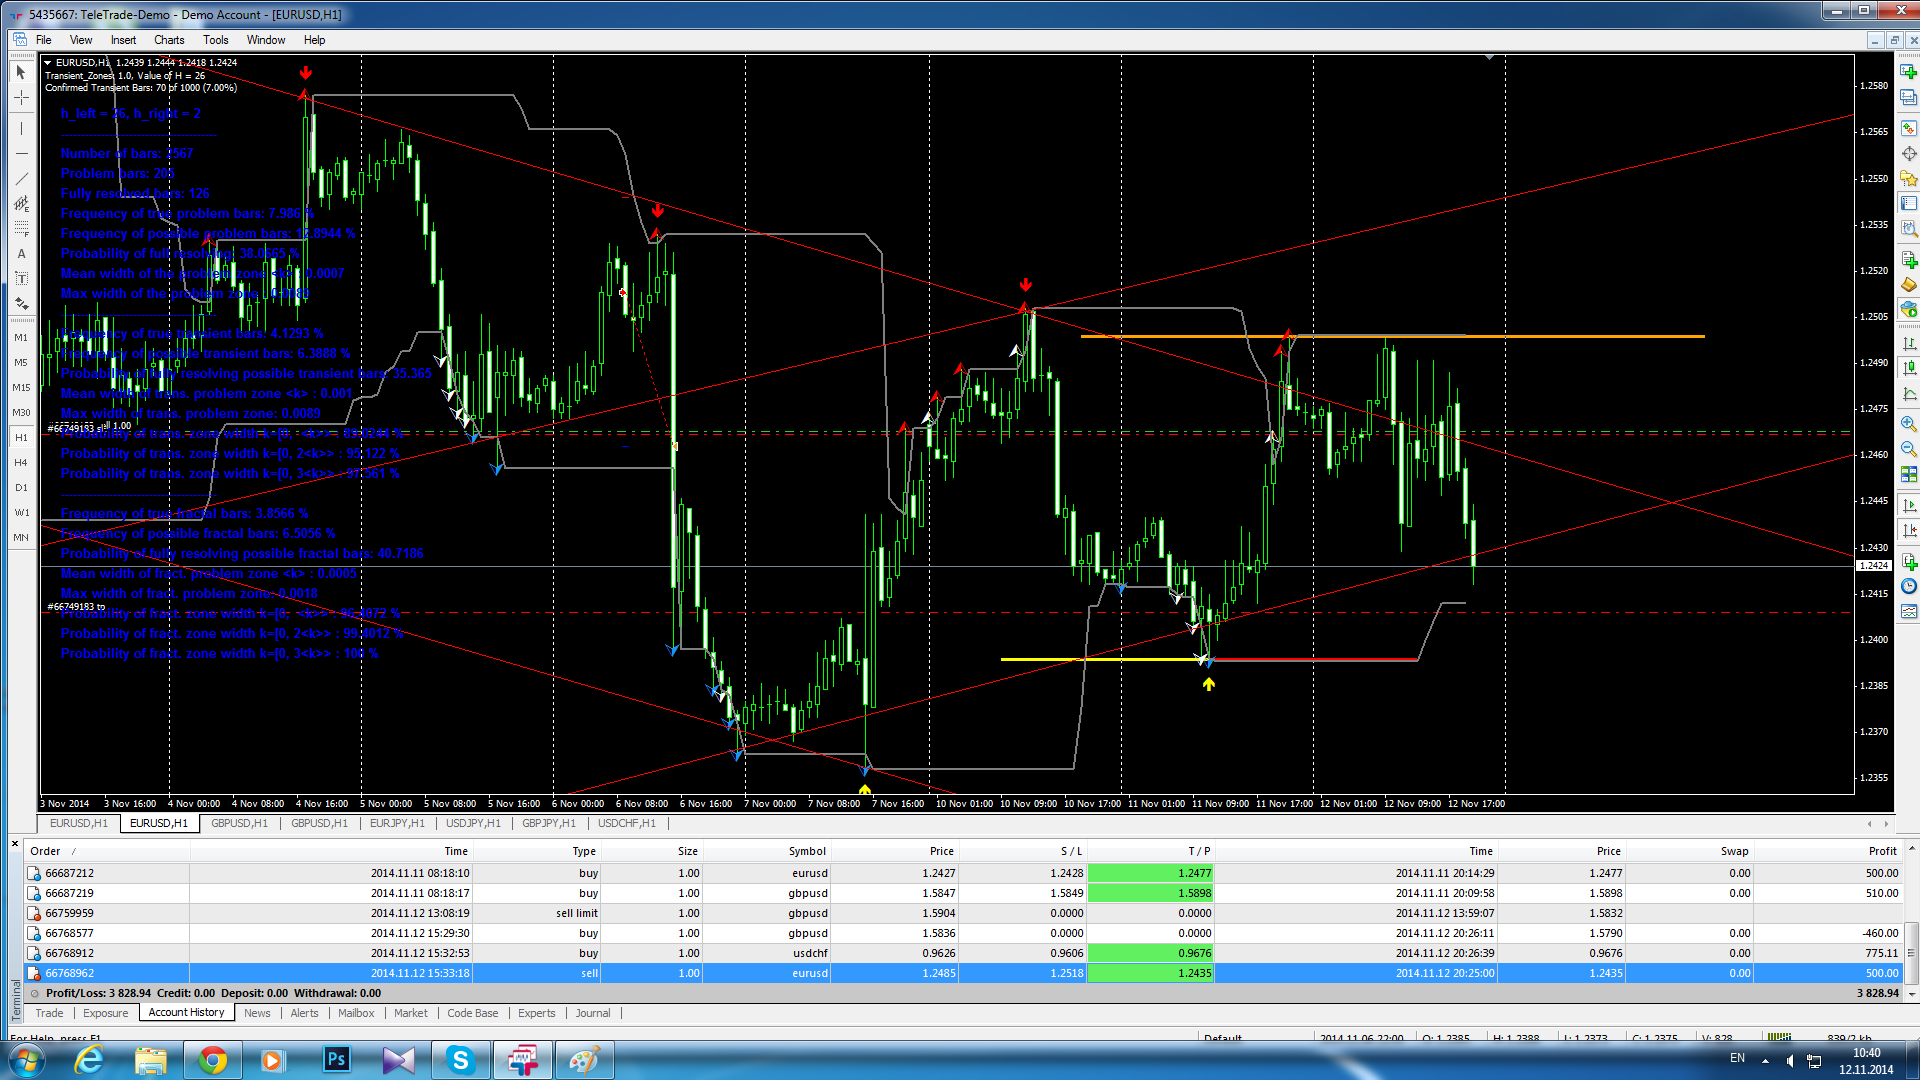Open the Tools menu
The height and width of the screenshot is (1080, 1920).
216,40
